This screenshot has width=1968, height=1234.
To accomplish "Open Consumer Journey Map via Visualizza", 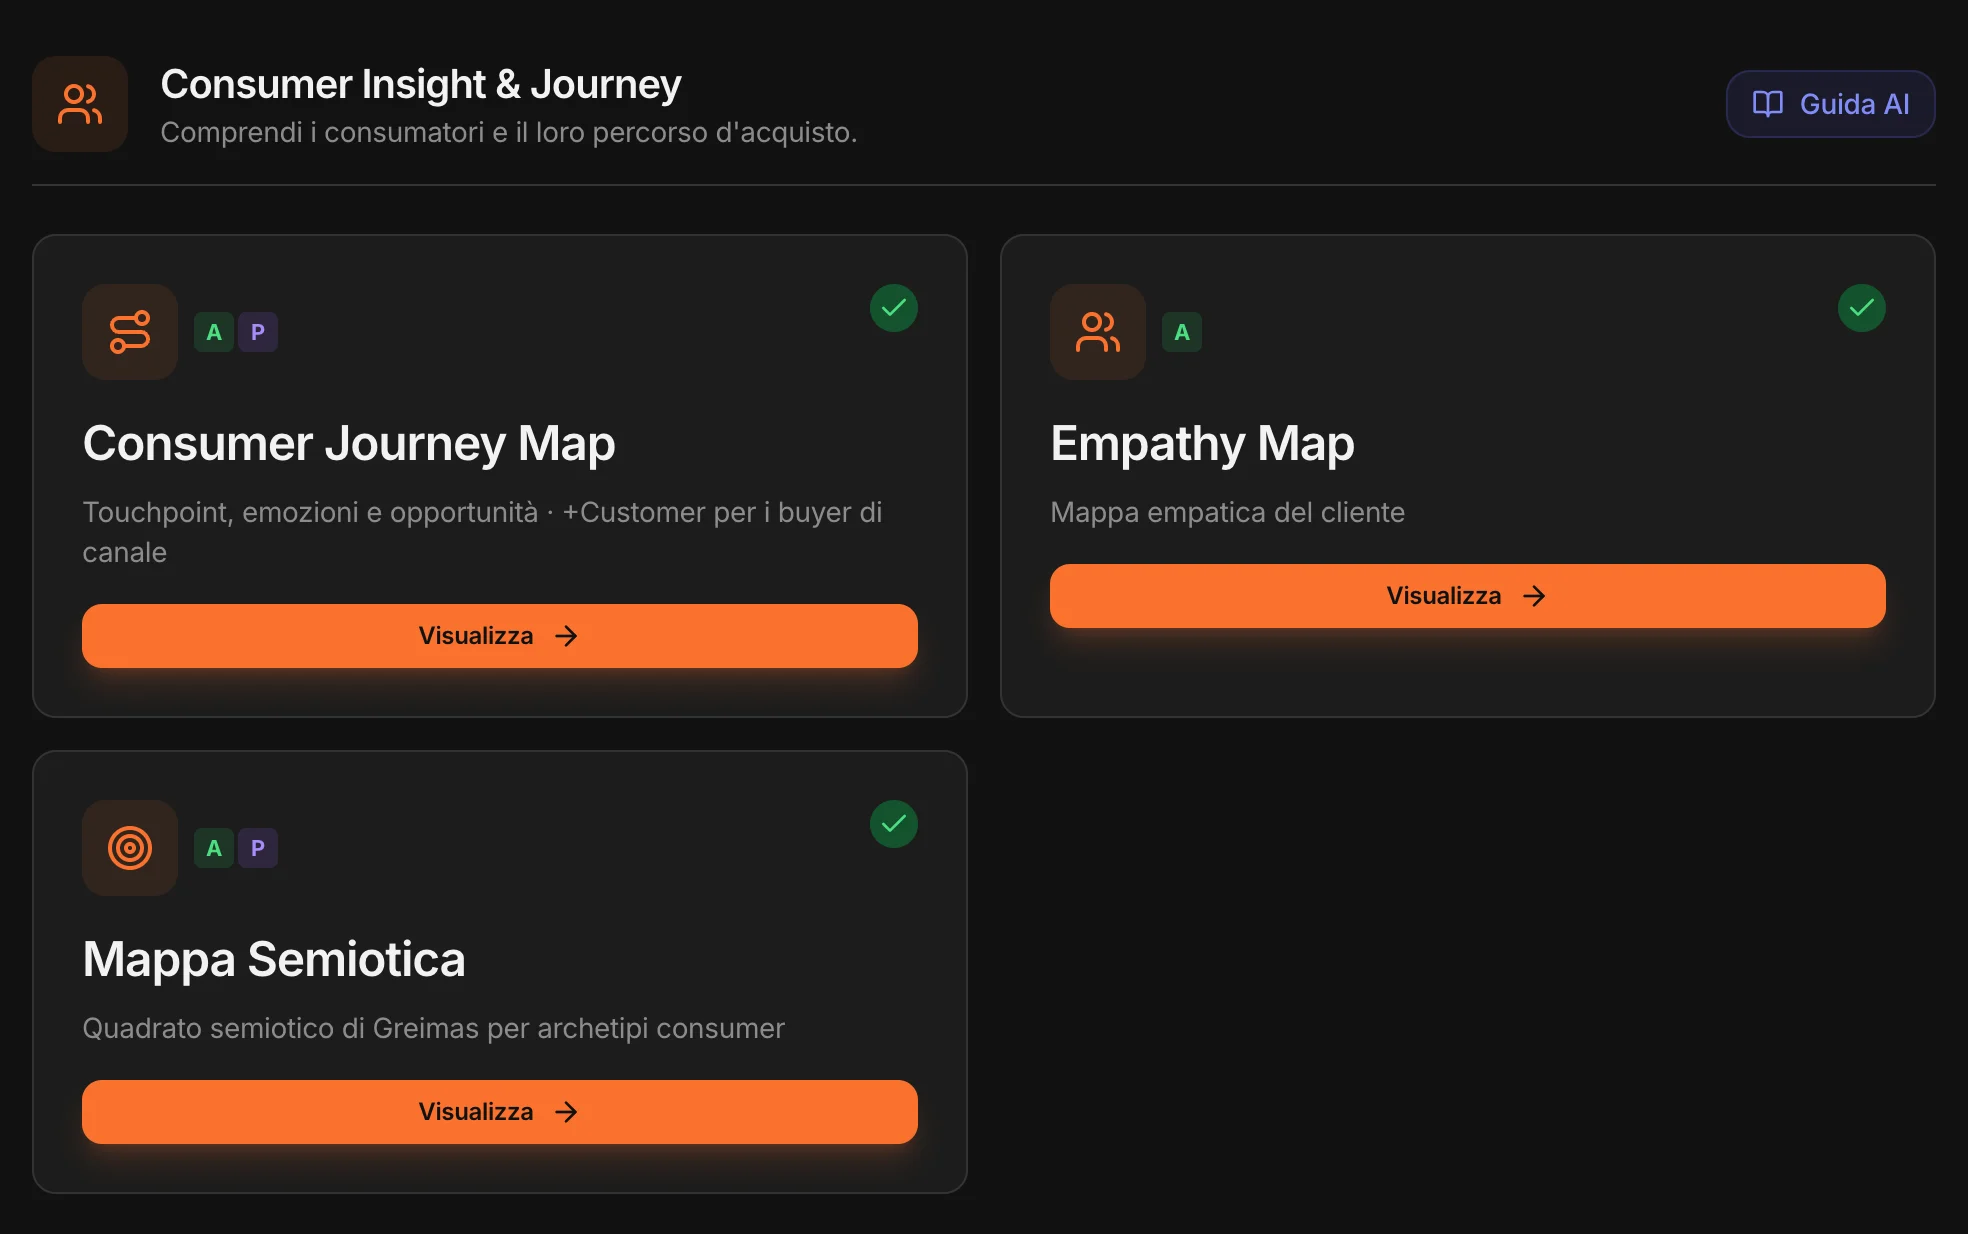I will pyautogui.click(x=500, y=636).
